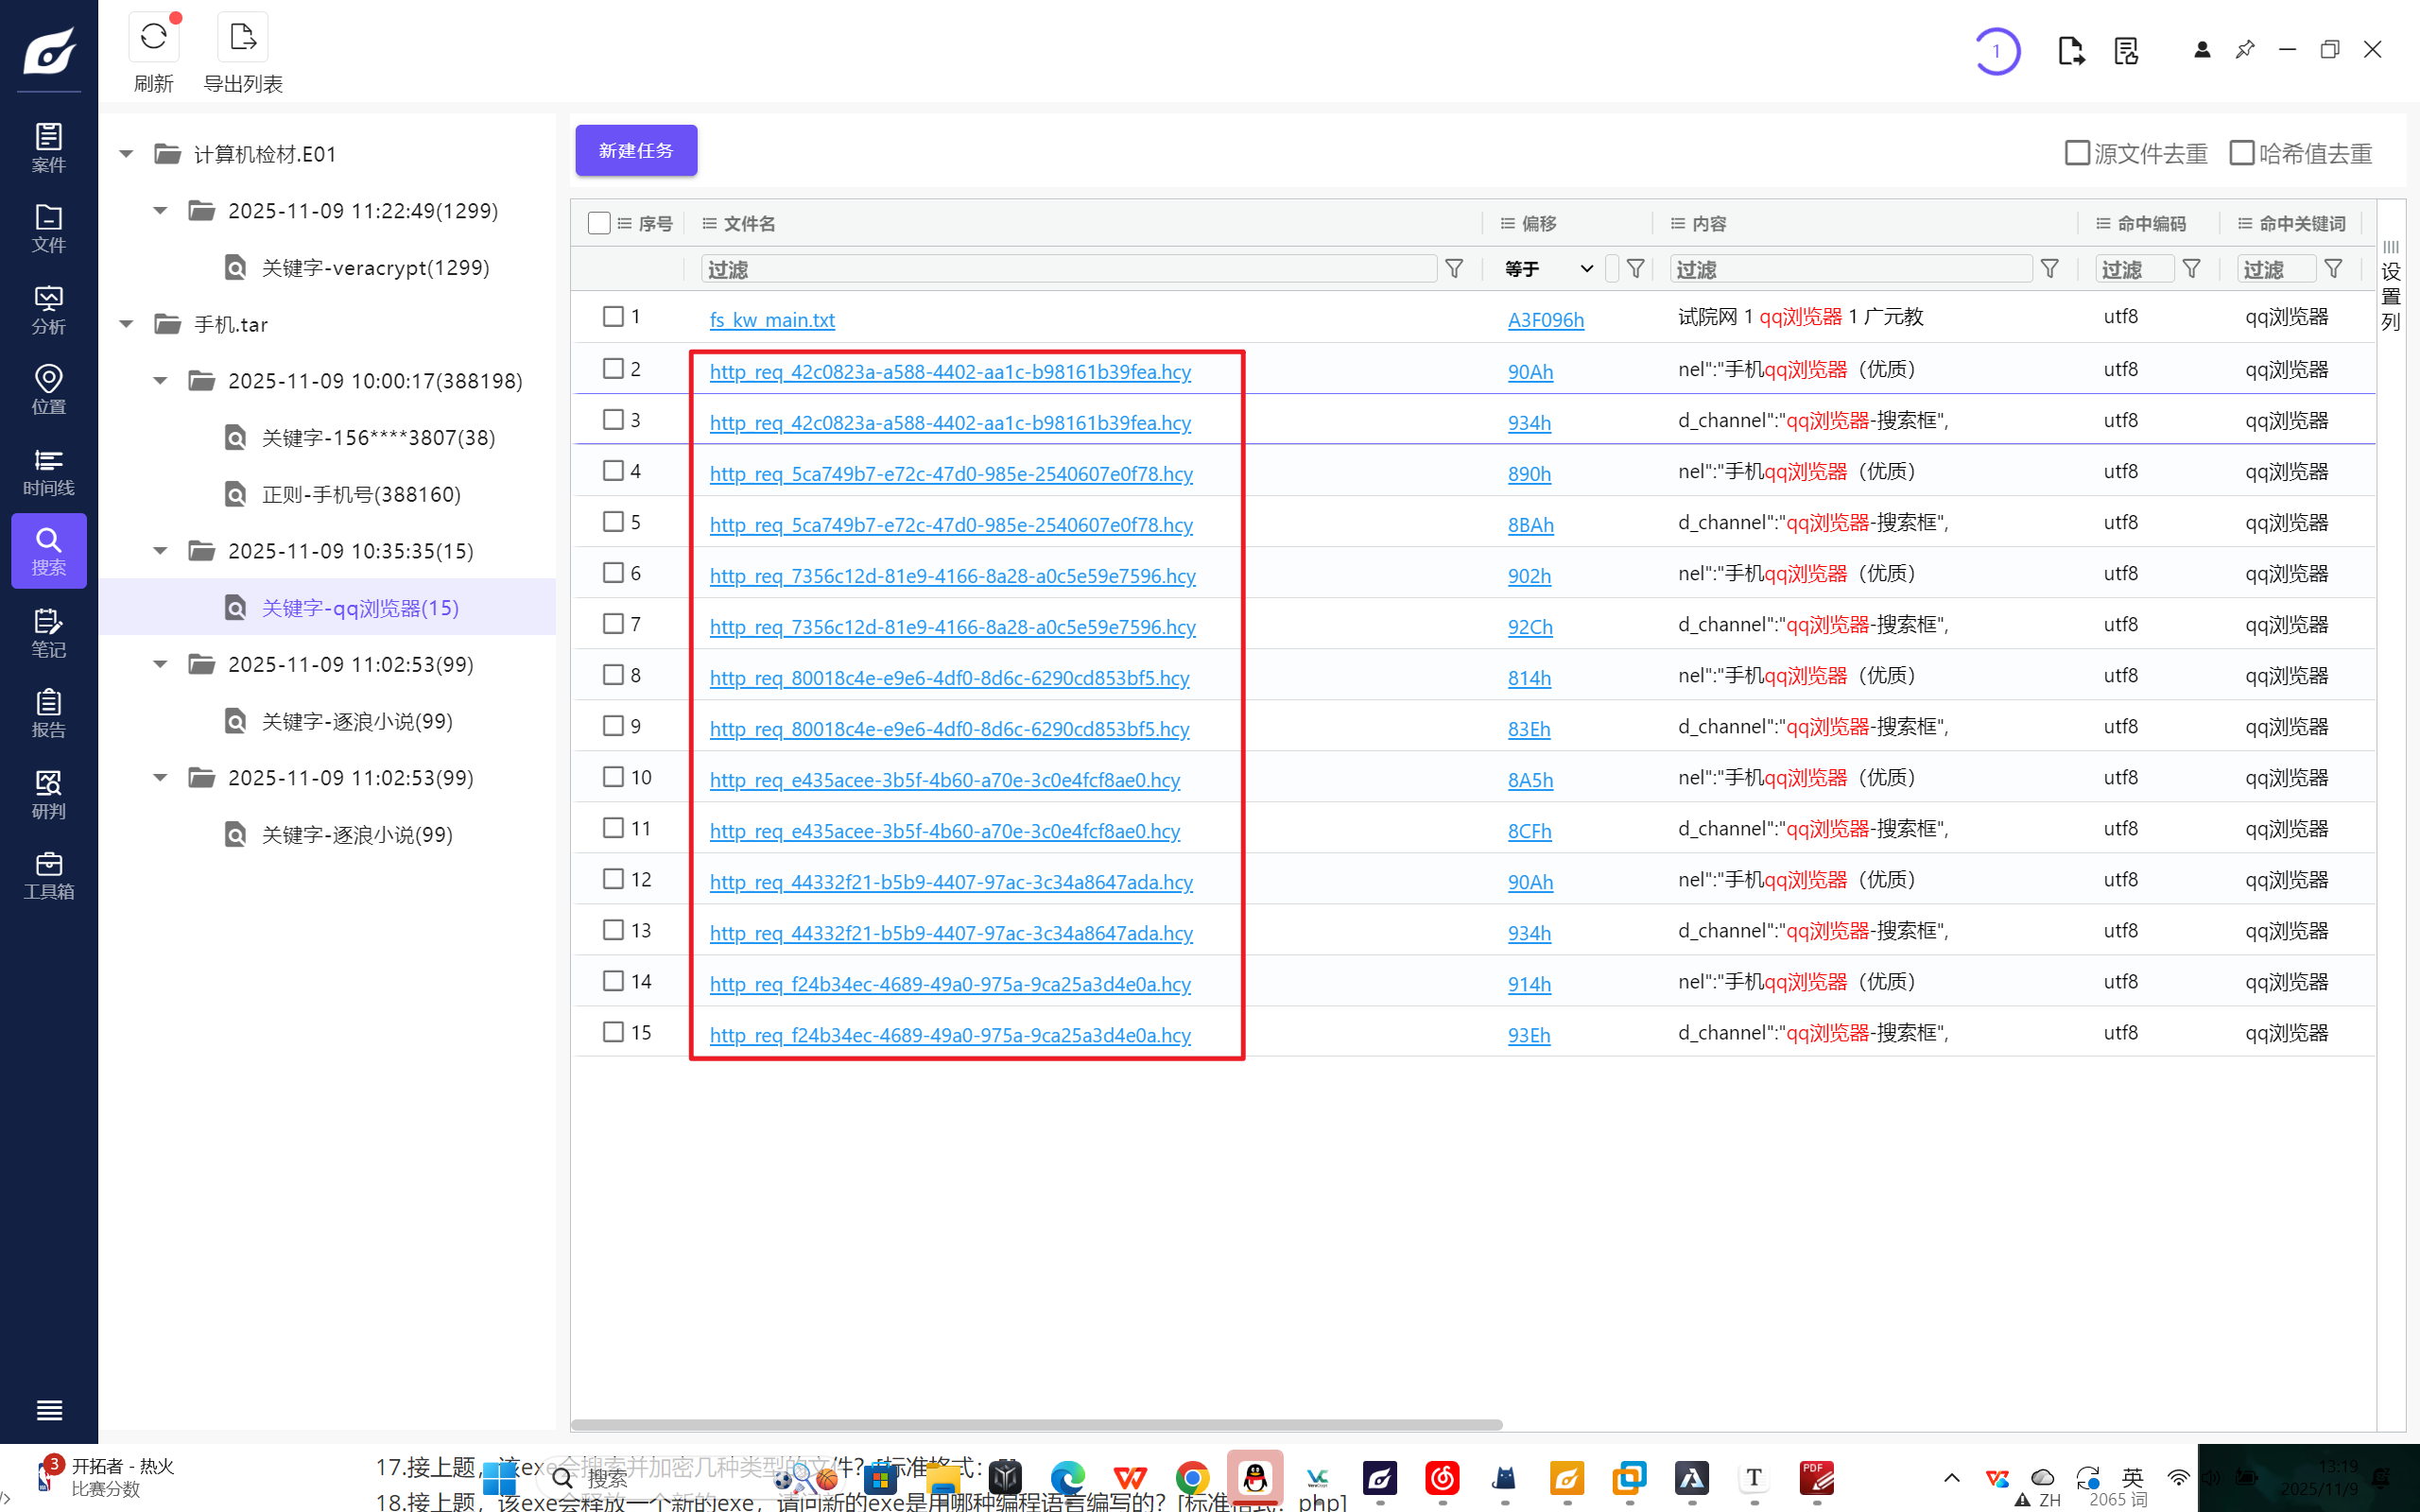This screenshot has width=2420, height=1512.
Task: Click the filter funnel icon beside 文件名 filter
Action: click(x=1455, y=269)
